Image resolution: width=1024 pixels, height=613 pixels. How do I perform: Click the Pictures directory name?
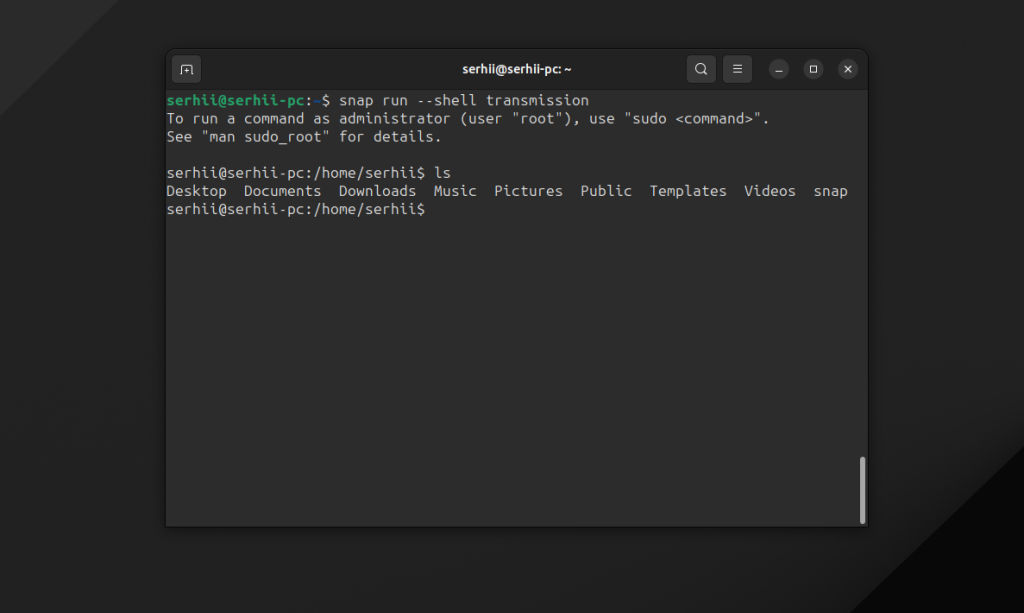[528, 191]
